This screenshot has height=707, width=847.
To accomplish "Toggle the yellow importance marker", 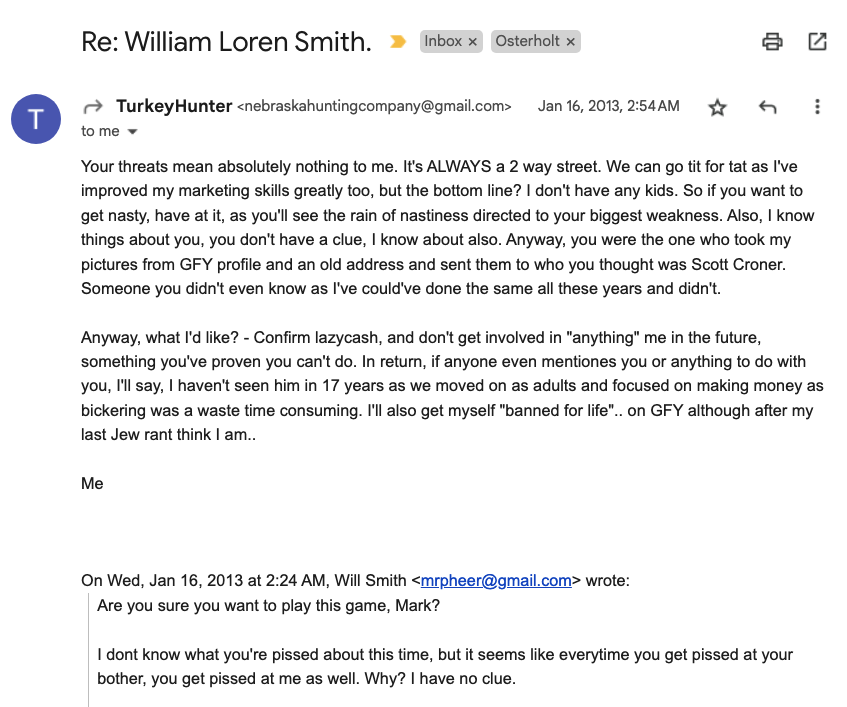I will tap(398, 42).
